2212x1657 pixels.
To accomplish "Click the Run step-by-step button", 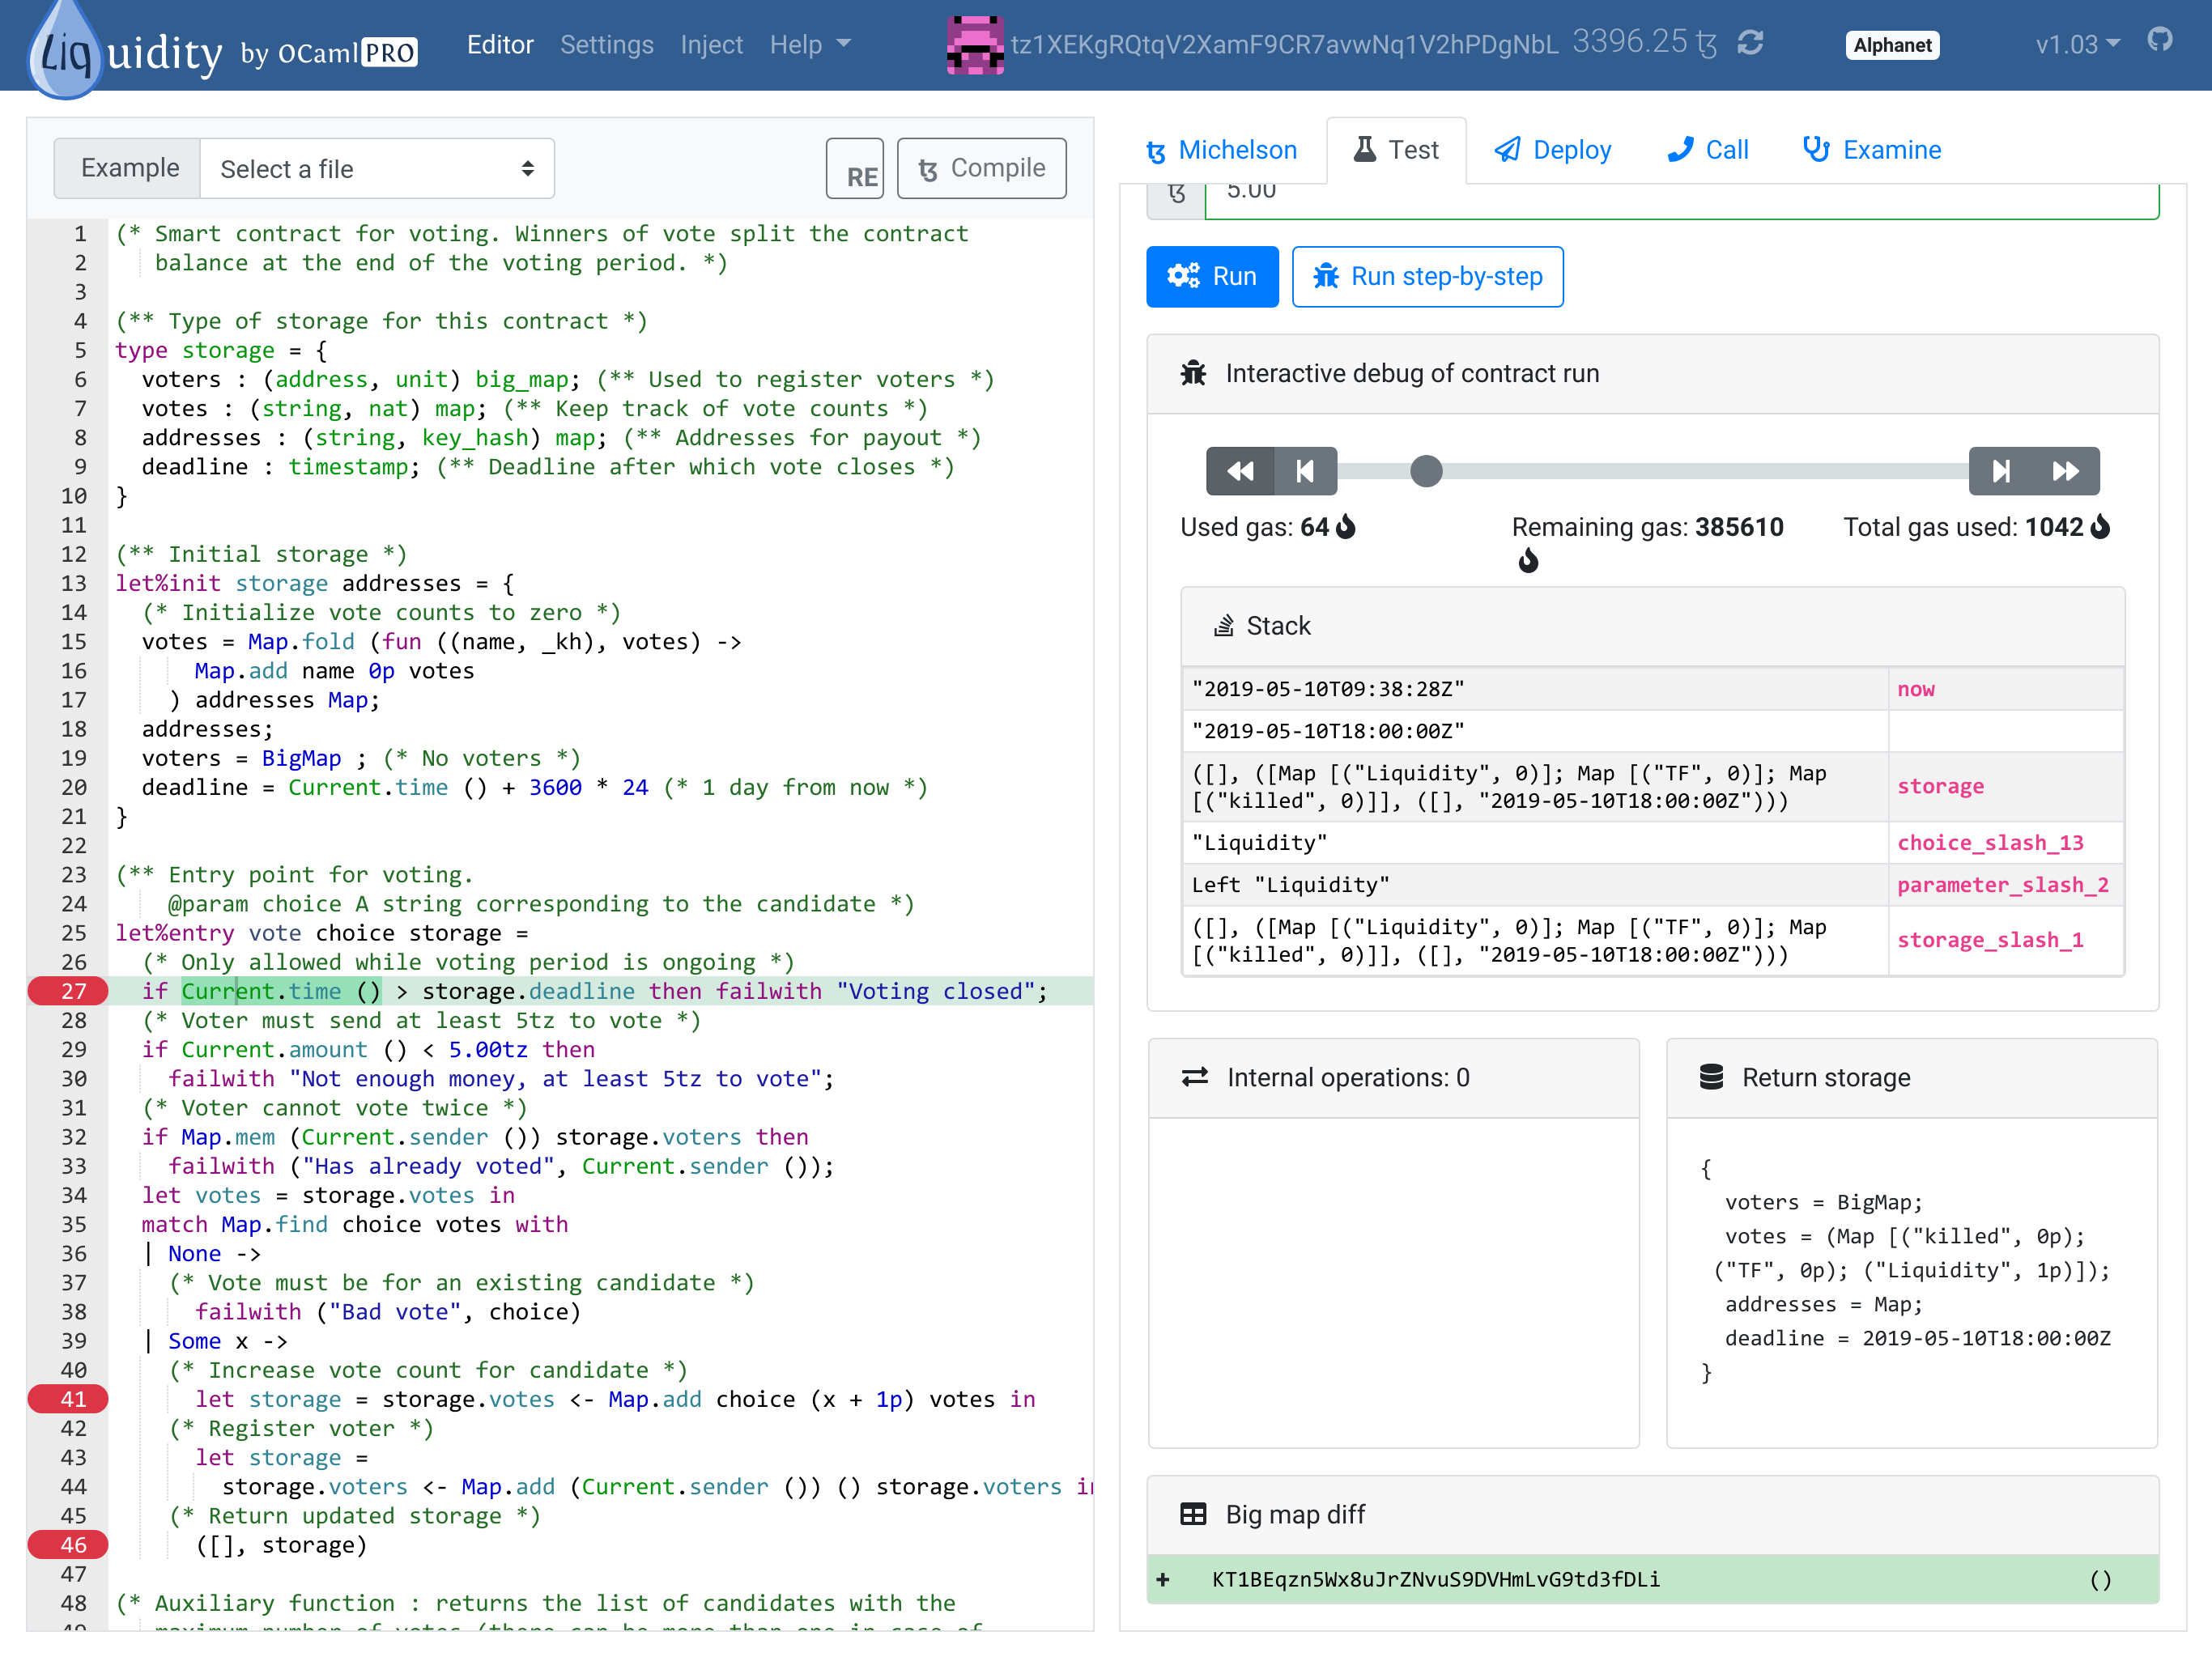I will point(1427,277).
